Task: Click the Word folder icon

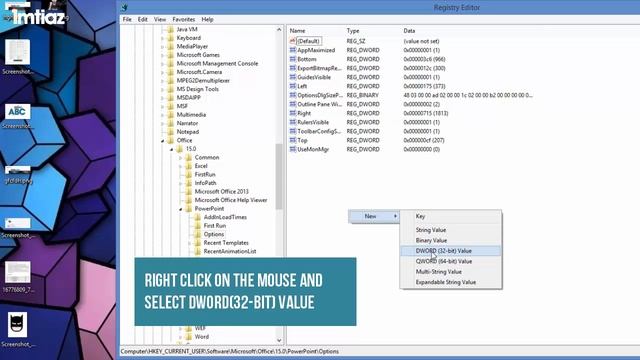Action: point(189,337)
